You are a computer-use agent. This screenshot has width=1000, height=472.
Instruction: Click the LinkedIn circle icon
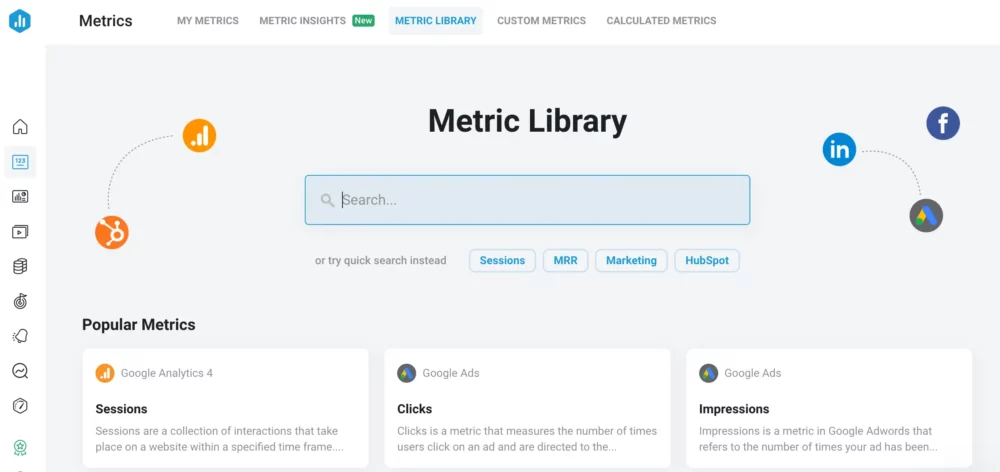(x=839, y=149)
